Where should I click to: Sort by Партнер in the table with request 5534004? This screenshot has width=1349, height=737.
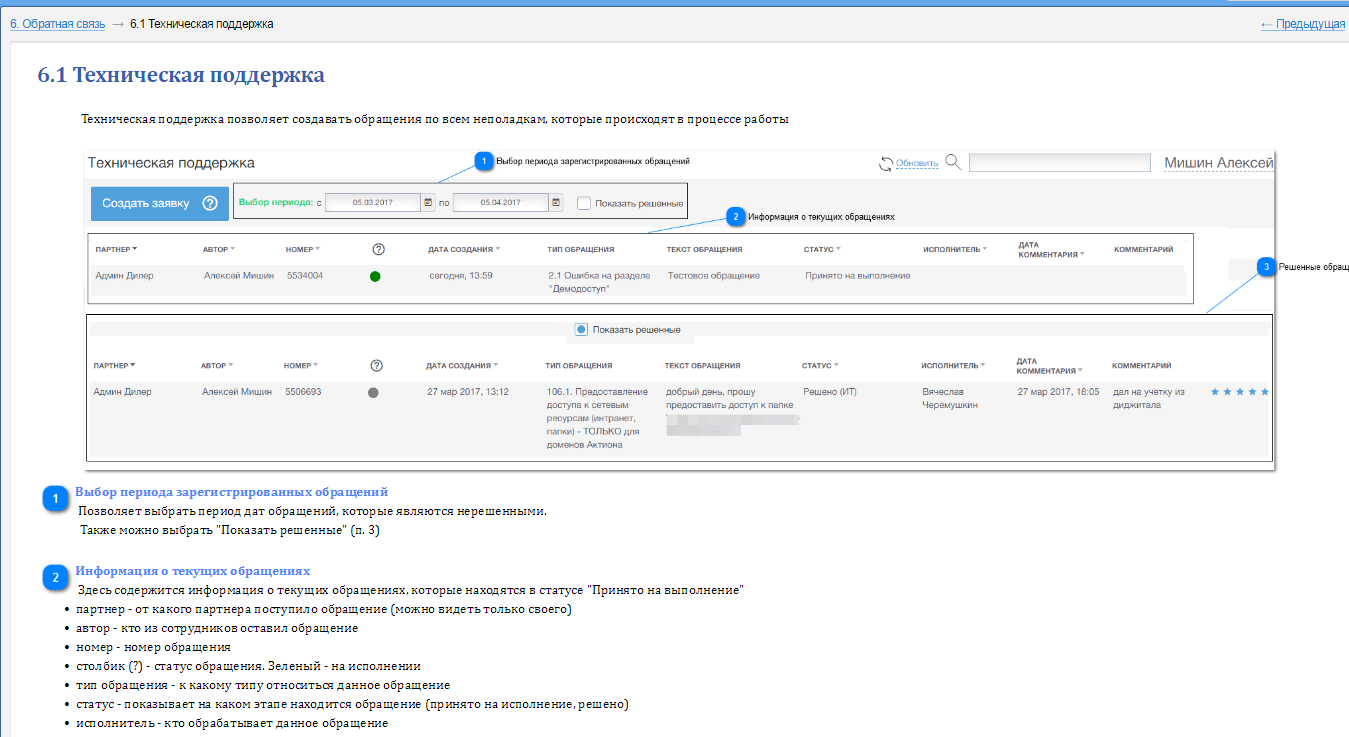click(x=116, y=249)
